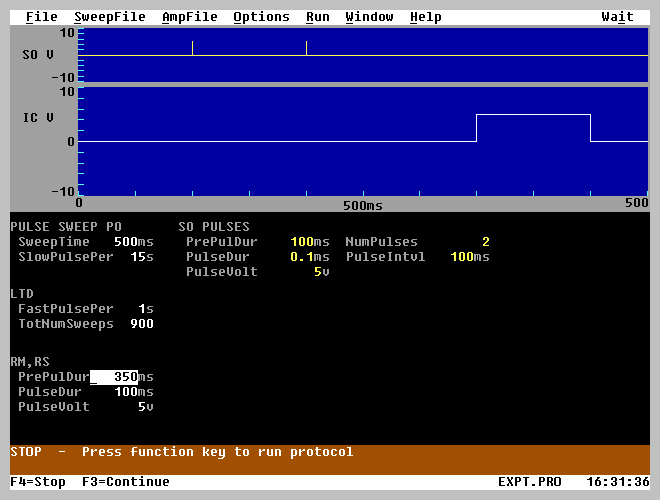Select the SweepTime 500ms value field
This screenshot has width=660, height=500.
click(129, 242)
